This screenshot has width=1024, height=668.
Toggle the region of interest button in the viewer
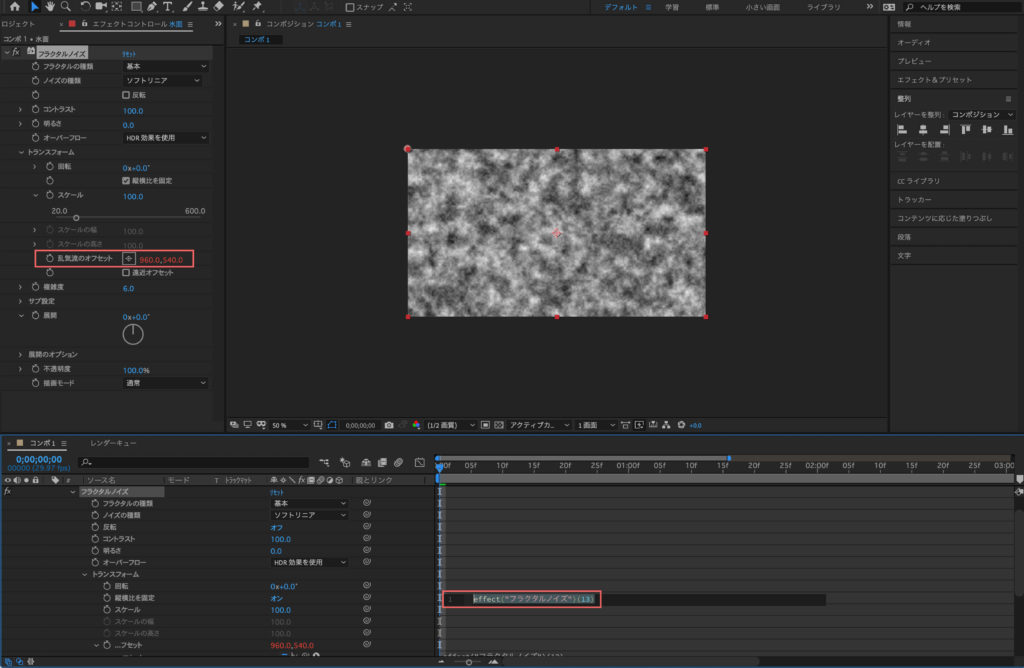pos(485,425)
